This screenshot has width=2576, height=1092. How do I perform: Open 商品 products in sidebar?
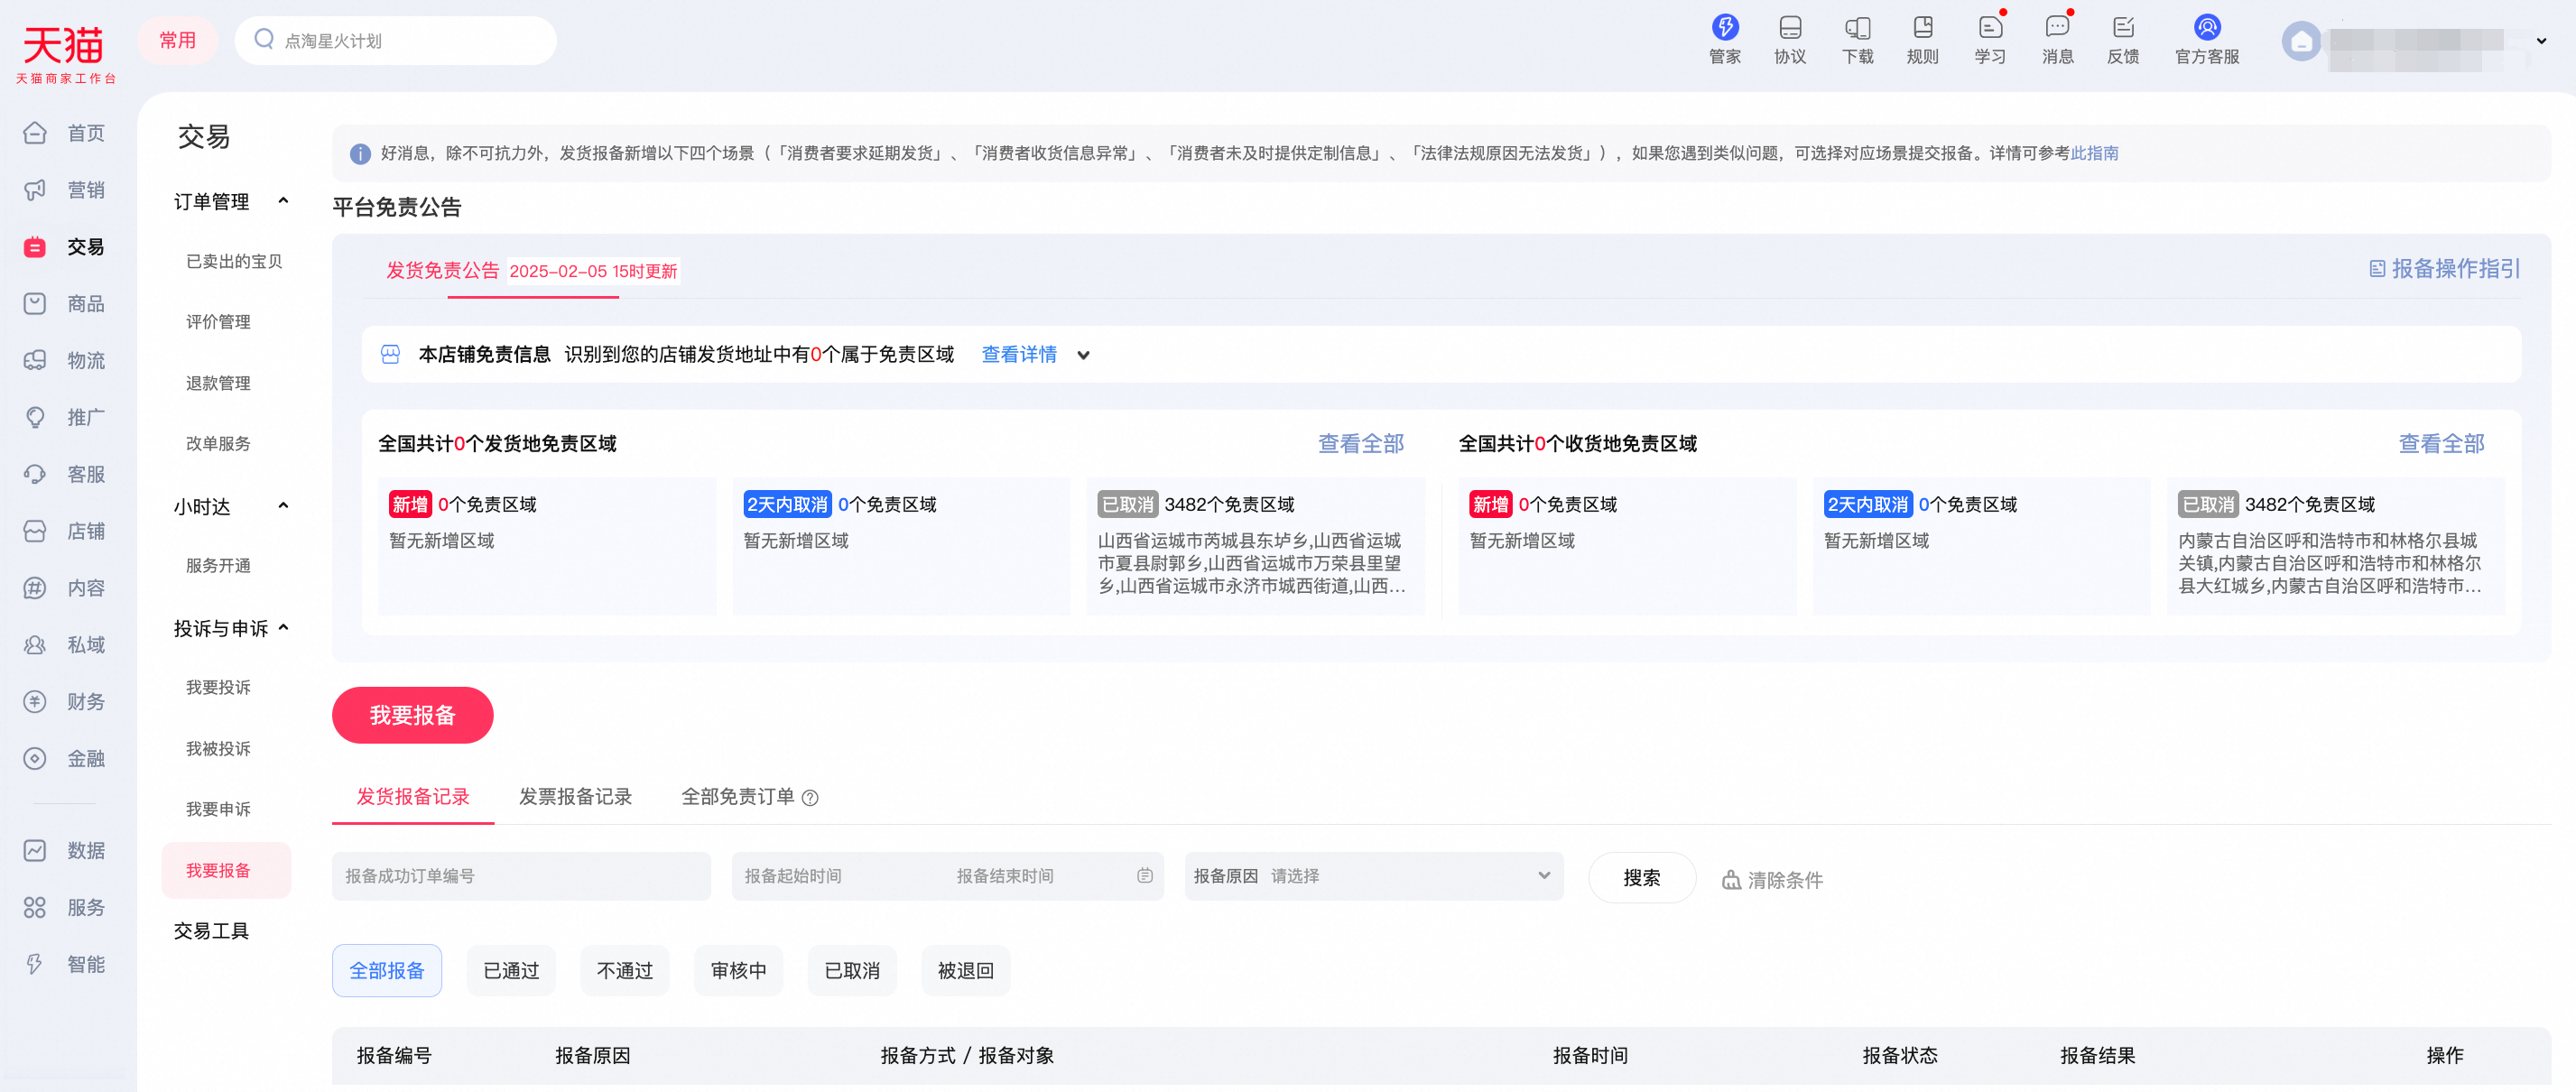(65, 304)
